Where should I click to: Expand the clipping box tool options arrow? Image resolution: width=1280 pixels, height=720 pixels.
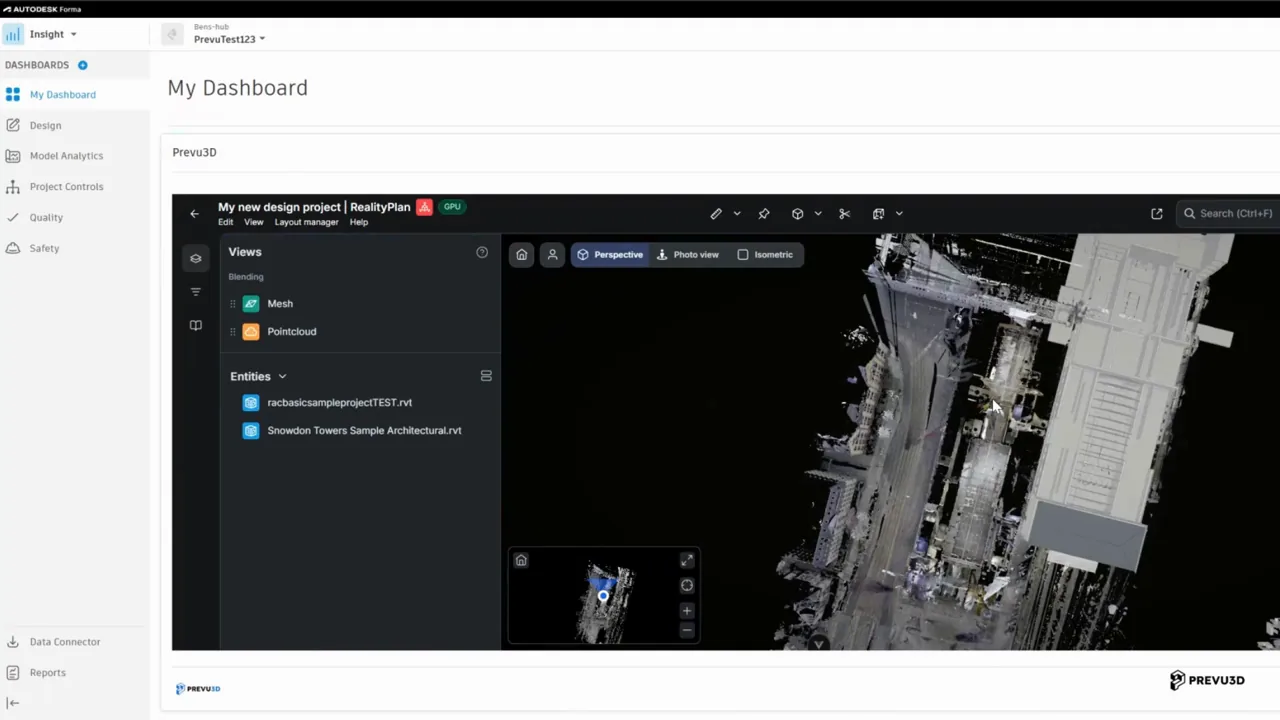pyautogui.click(x=899, y=213)
